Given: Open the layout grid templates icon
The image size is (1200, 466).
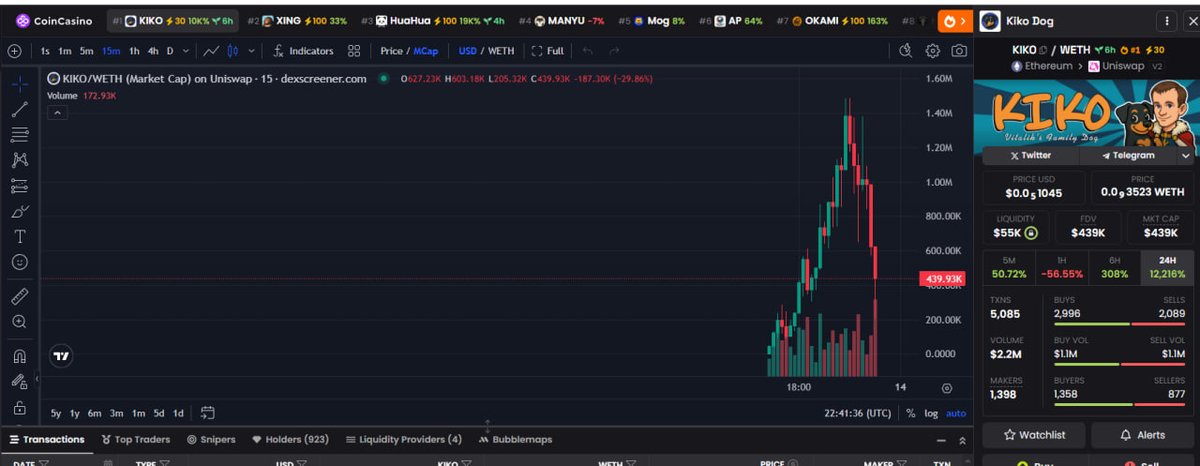Looking at the screenshot, I should [354, 51].
